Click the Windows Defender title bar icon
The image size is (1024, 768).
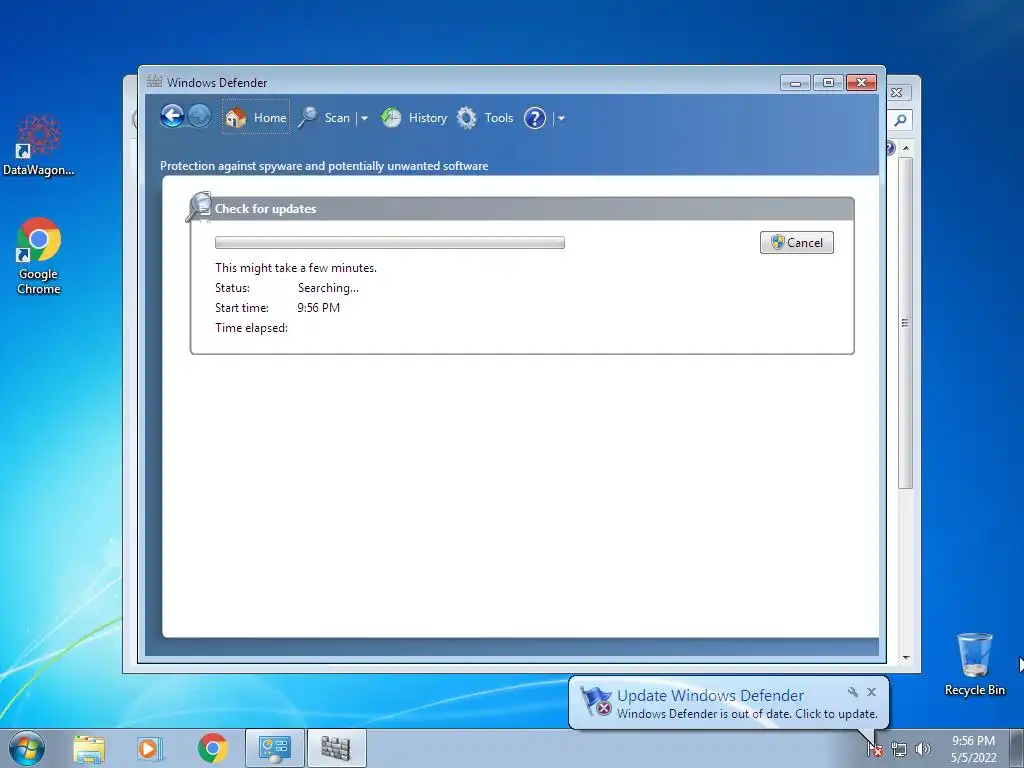click(154, 82)
